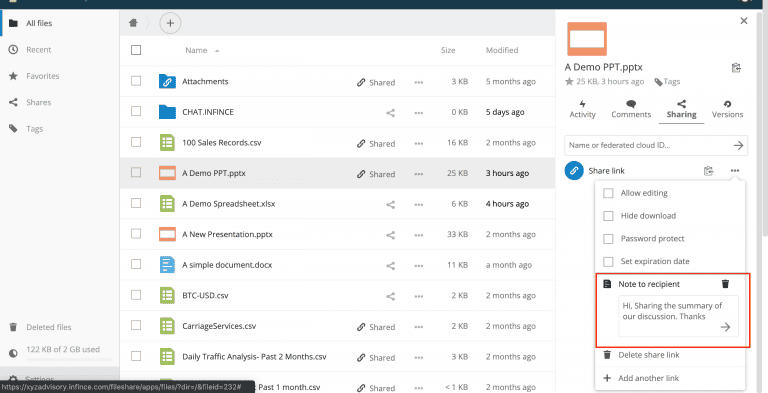The height and width of the screenshot is (393, 768).
Task: Sort by the Size column header
Action: (x=448, y=50)
